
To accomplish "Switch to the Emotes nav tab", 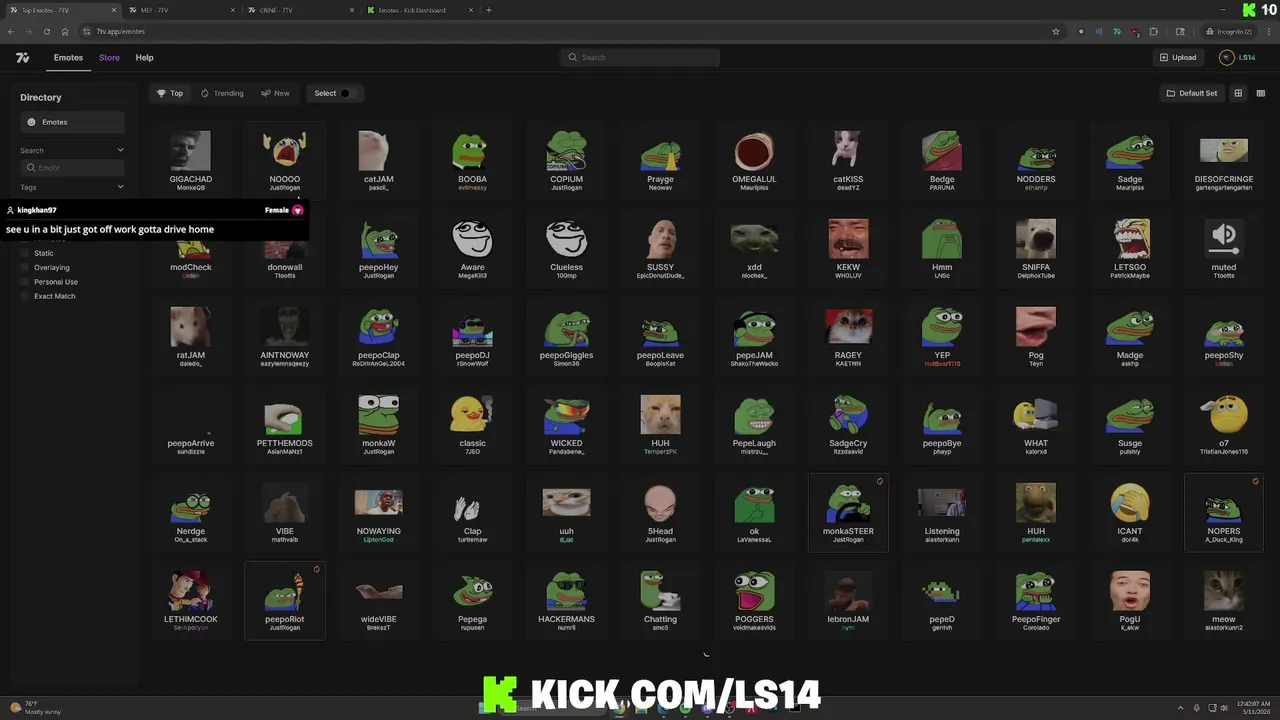I will click(x=68, y=58).
